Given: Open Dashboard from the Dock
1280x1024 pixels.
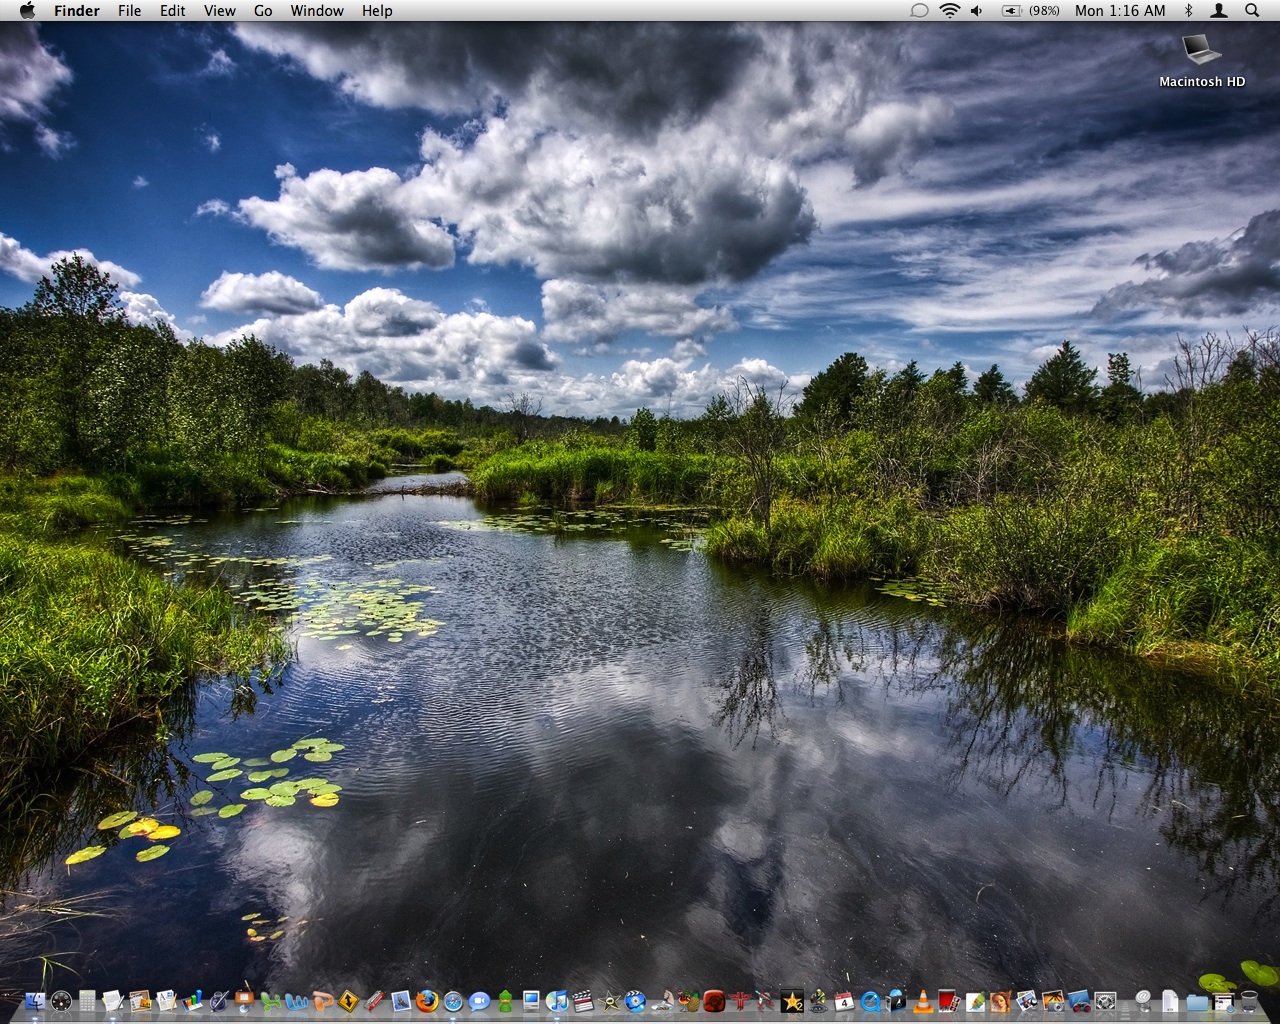Looking at the screenshot, I should (61, 1000).
